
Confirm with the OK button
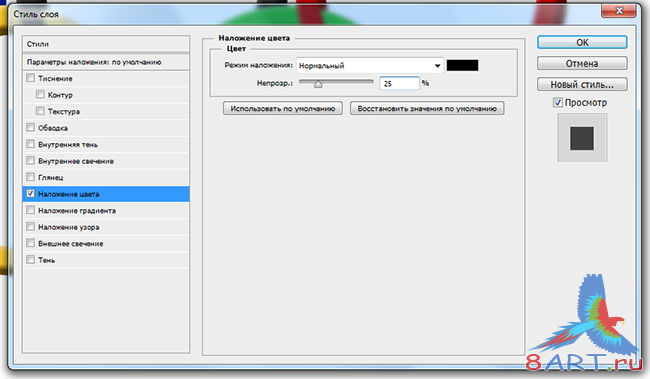pyautogui.click(x=582, y=42)
